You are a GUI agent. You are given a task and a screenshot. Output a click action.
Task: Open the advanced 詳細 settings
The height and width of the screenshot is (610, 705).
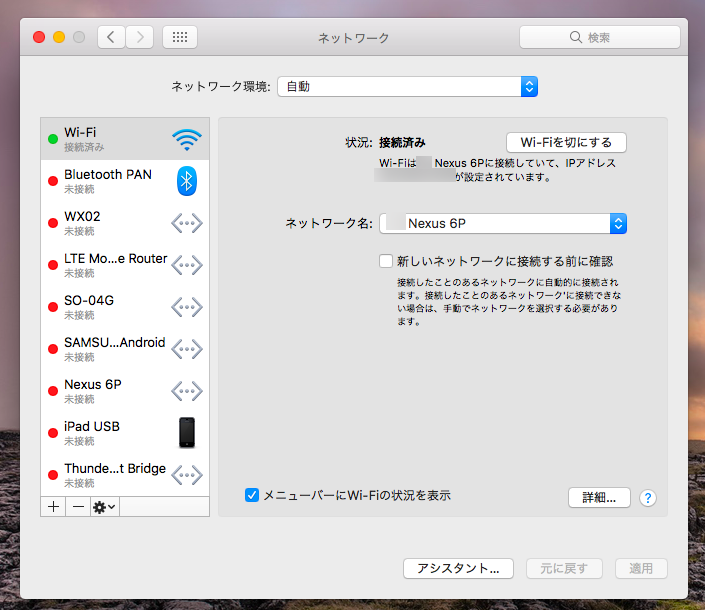(x=599, y=497)
